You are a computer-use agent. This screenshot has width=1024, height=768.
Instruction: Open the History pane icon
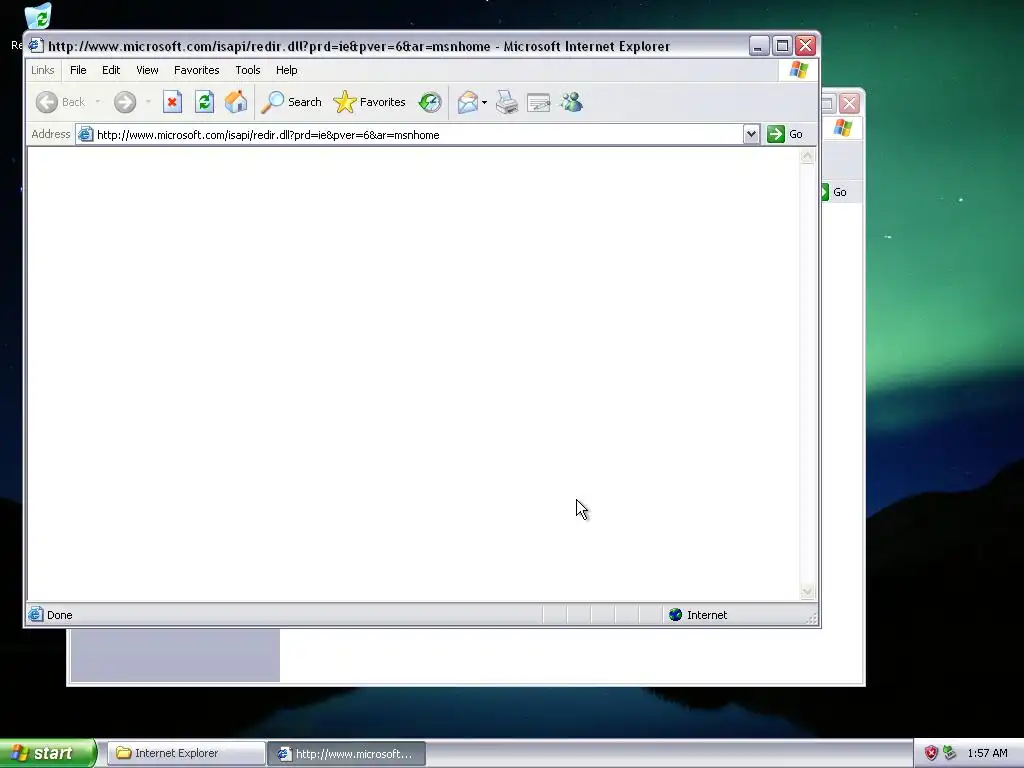click(430, 102)
